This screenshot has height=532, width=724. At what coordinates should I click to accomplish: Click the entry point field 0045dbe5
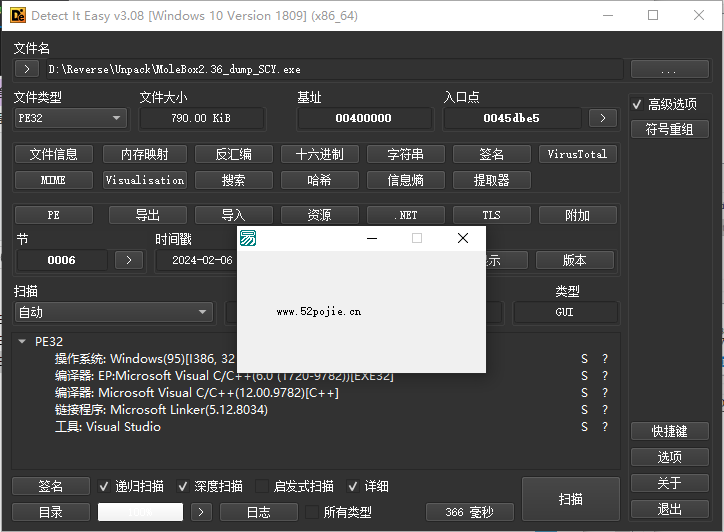(x=512, y=118)
